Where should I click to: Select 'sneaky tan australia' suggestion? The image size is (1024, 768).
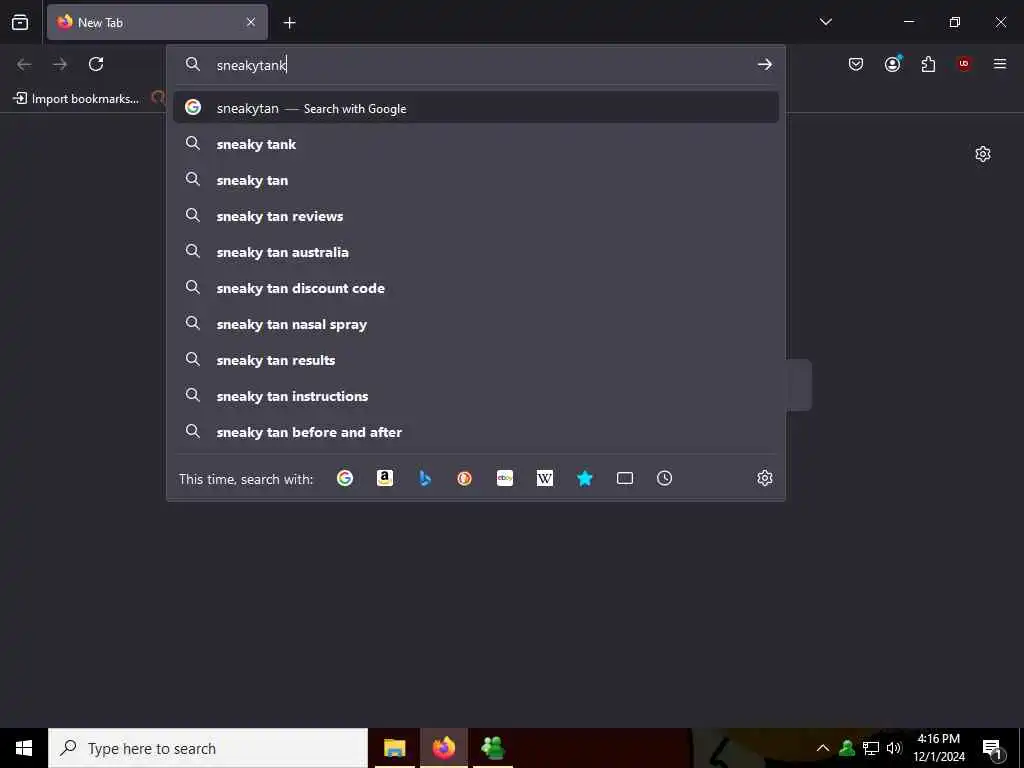pyautogui.click(x=475, y=251)
